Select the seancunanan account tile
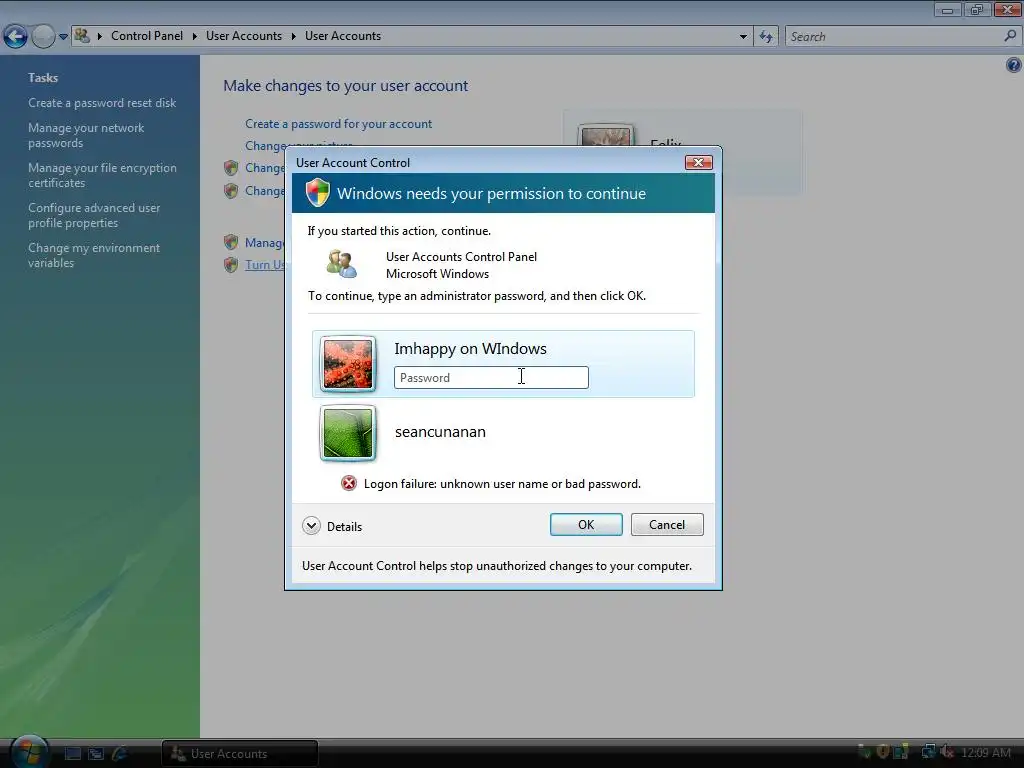Image resolution: width=1024 pixels, height=768 pixels. point(503,432)
